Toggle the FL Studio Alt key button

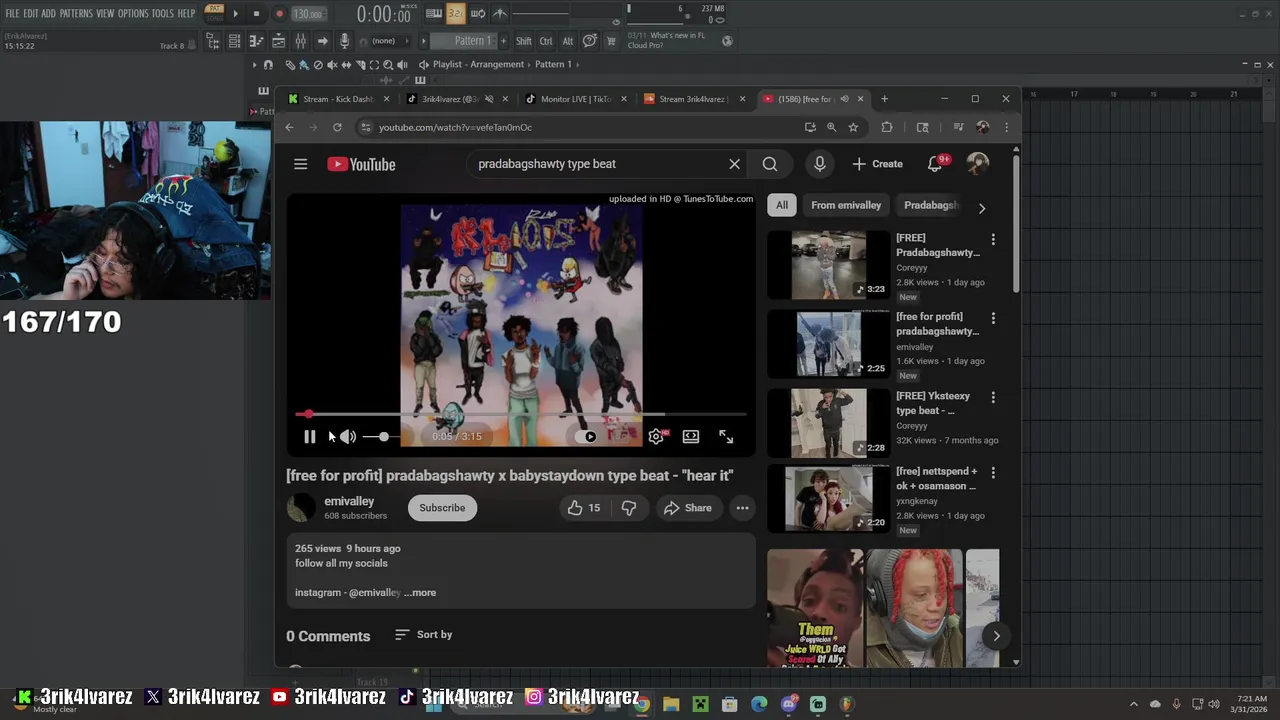pyautogui.click(x=568, y=41)
